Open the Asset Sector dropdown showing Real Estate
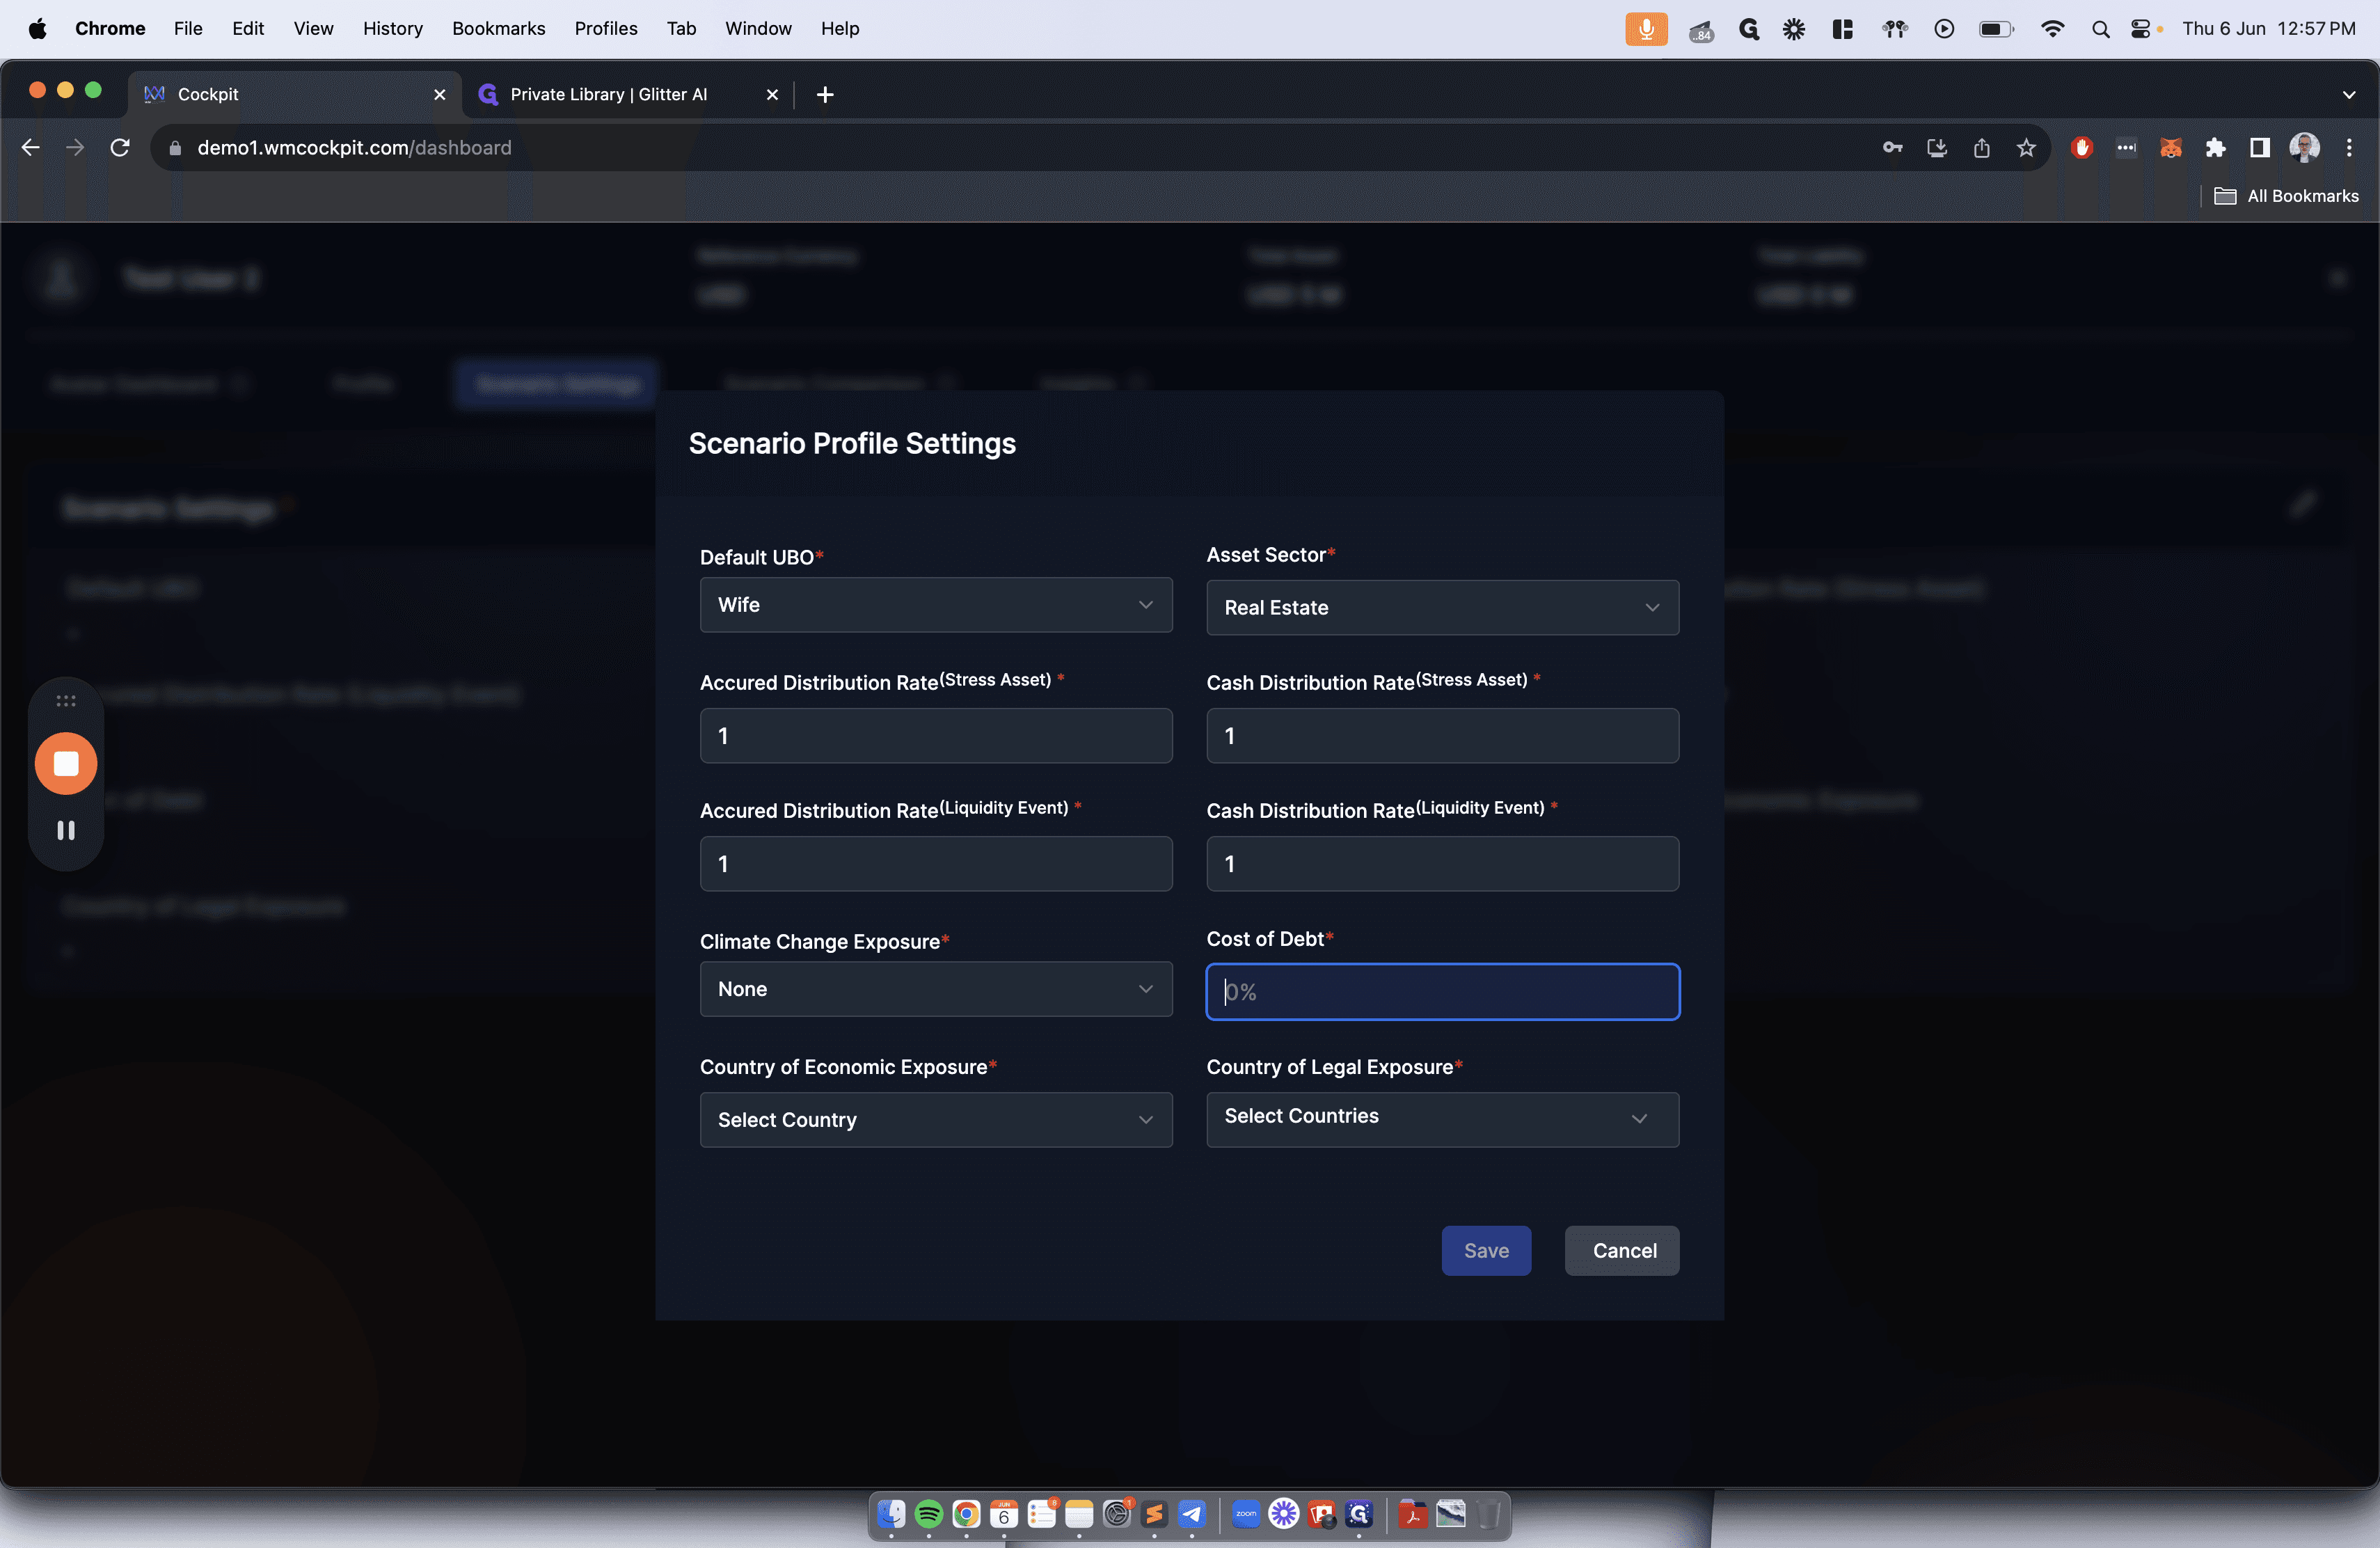The width and height of the screenshot is (2380, 1548). point(1442,608)
